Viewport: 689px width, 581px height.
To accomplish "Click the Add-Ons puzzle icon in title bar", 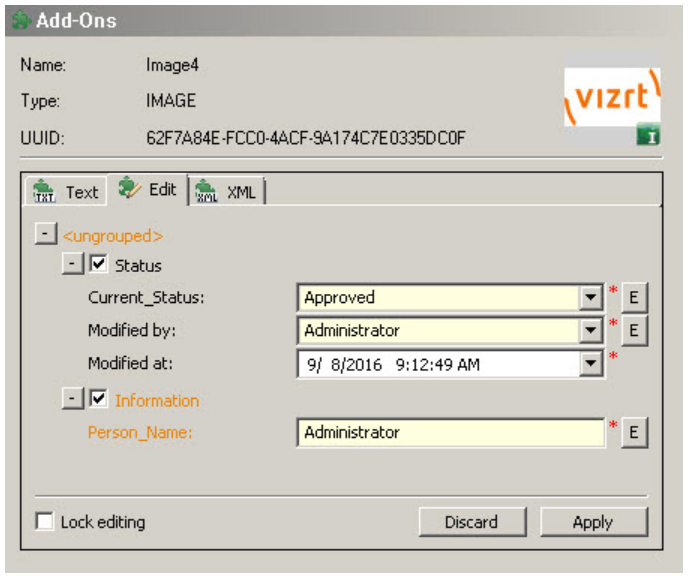I will click(21, 21).
